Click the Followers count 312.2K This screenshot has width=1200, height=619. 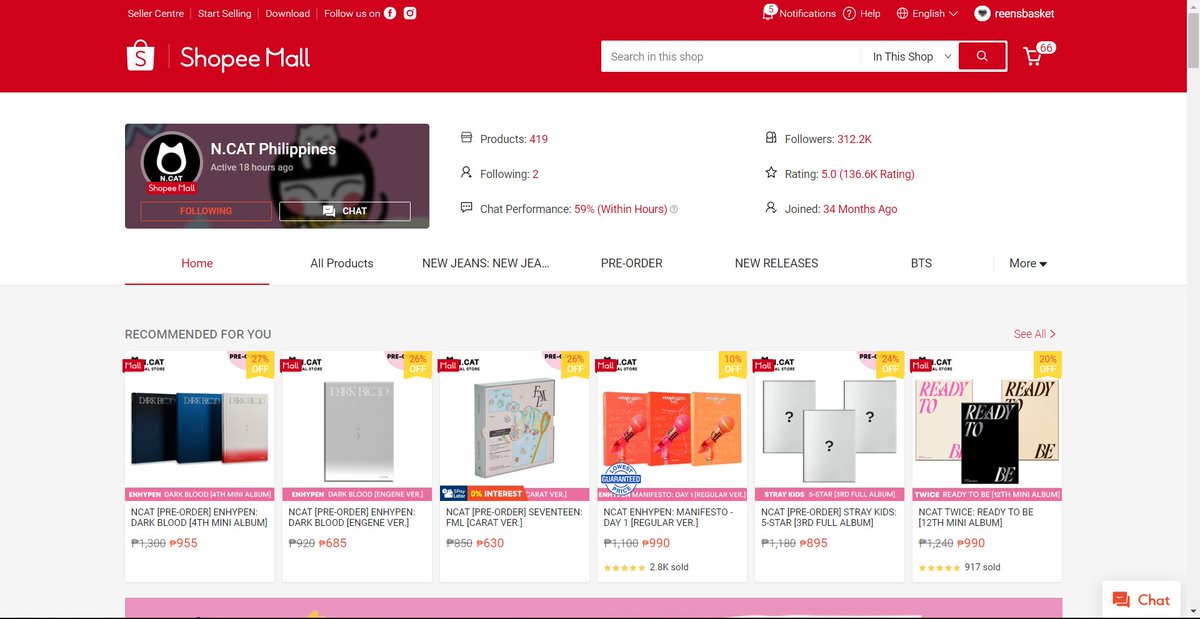tap(854, 139)
